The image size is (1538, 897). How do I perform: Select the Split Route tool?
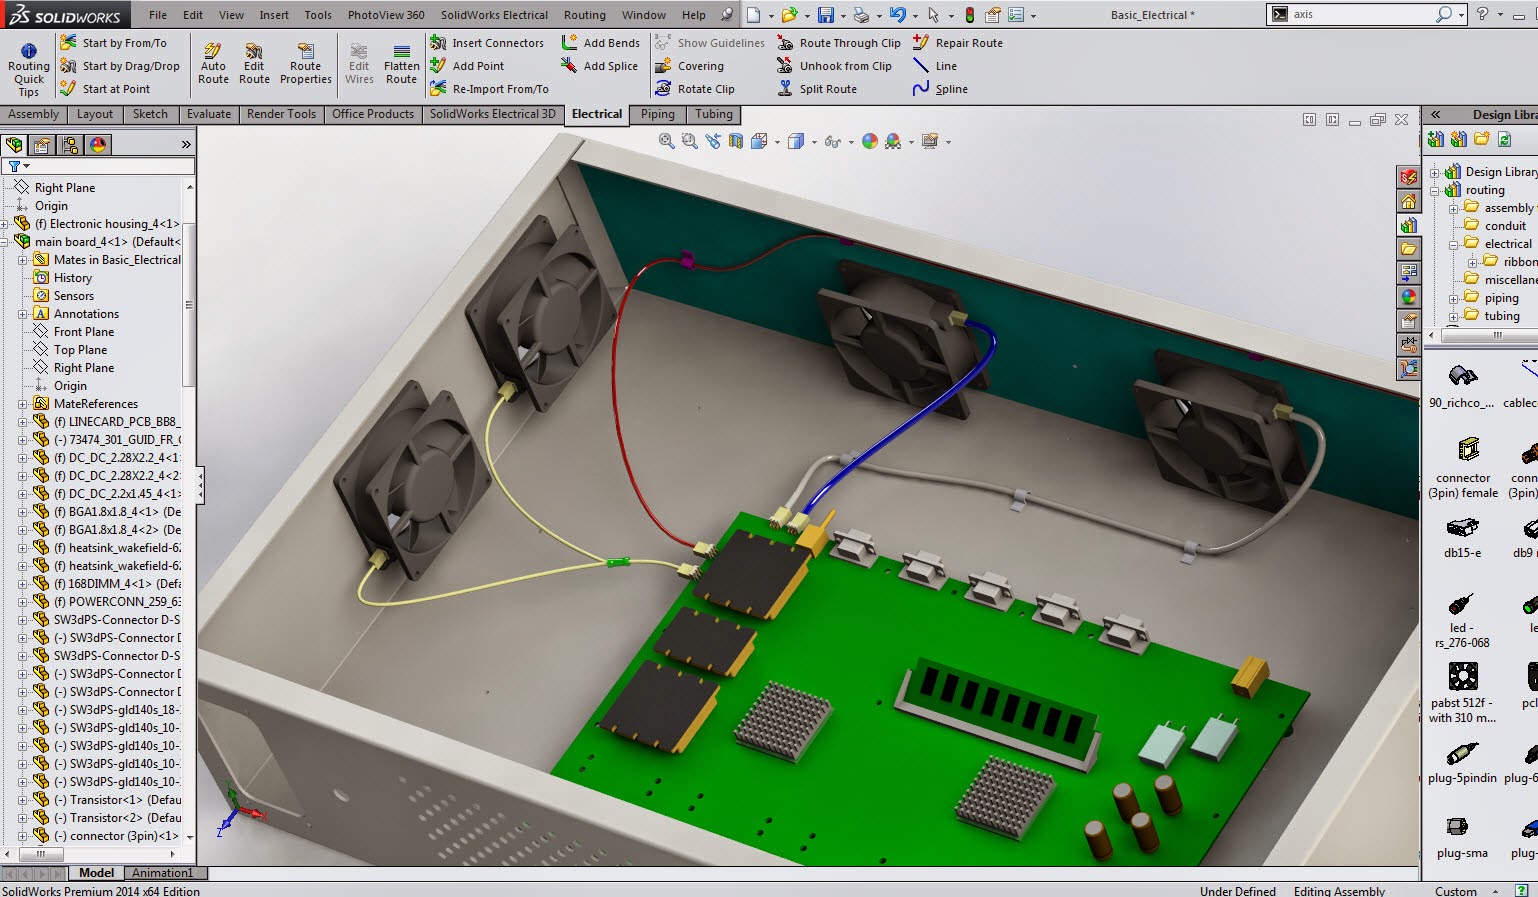784,88
